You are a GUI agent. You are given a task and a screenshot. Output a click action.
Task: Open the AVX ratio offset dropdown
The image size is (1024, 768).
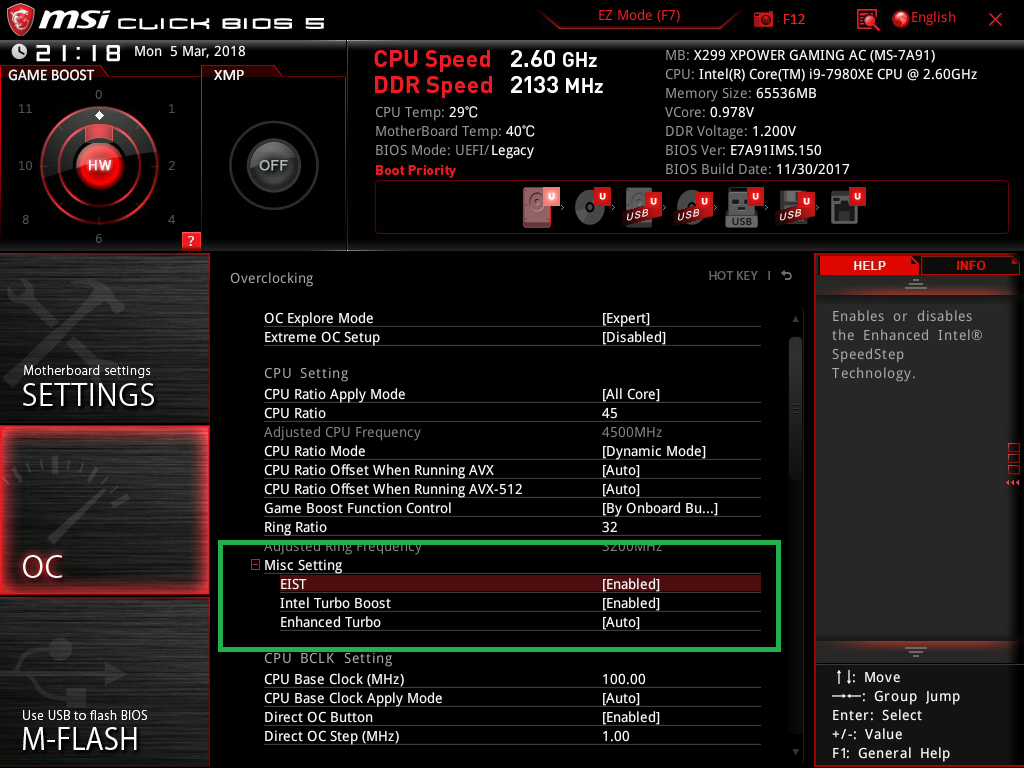[x=621, y=470]
